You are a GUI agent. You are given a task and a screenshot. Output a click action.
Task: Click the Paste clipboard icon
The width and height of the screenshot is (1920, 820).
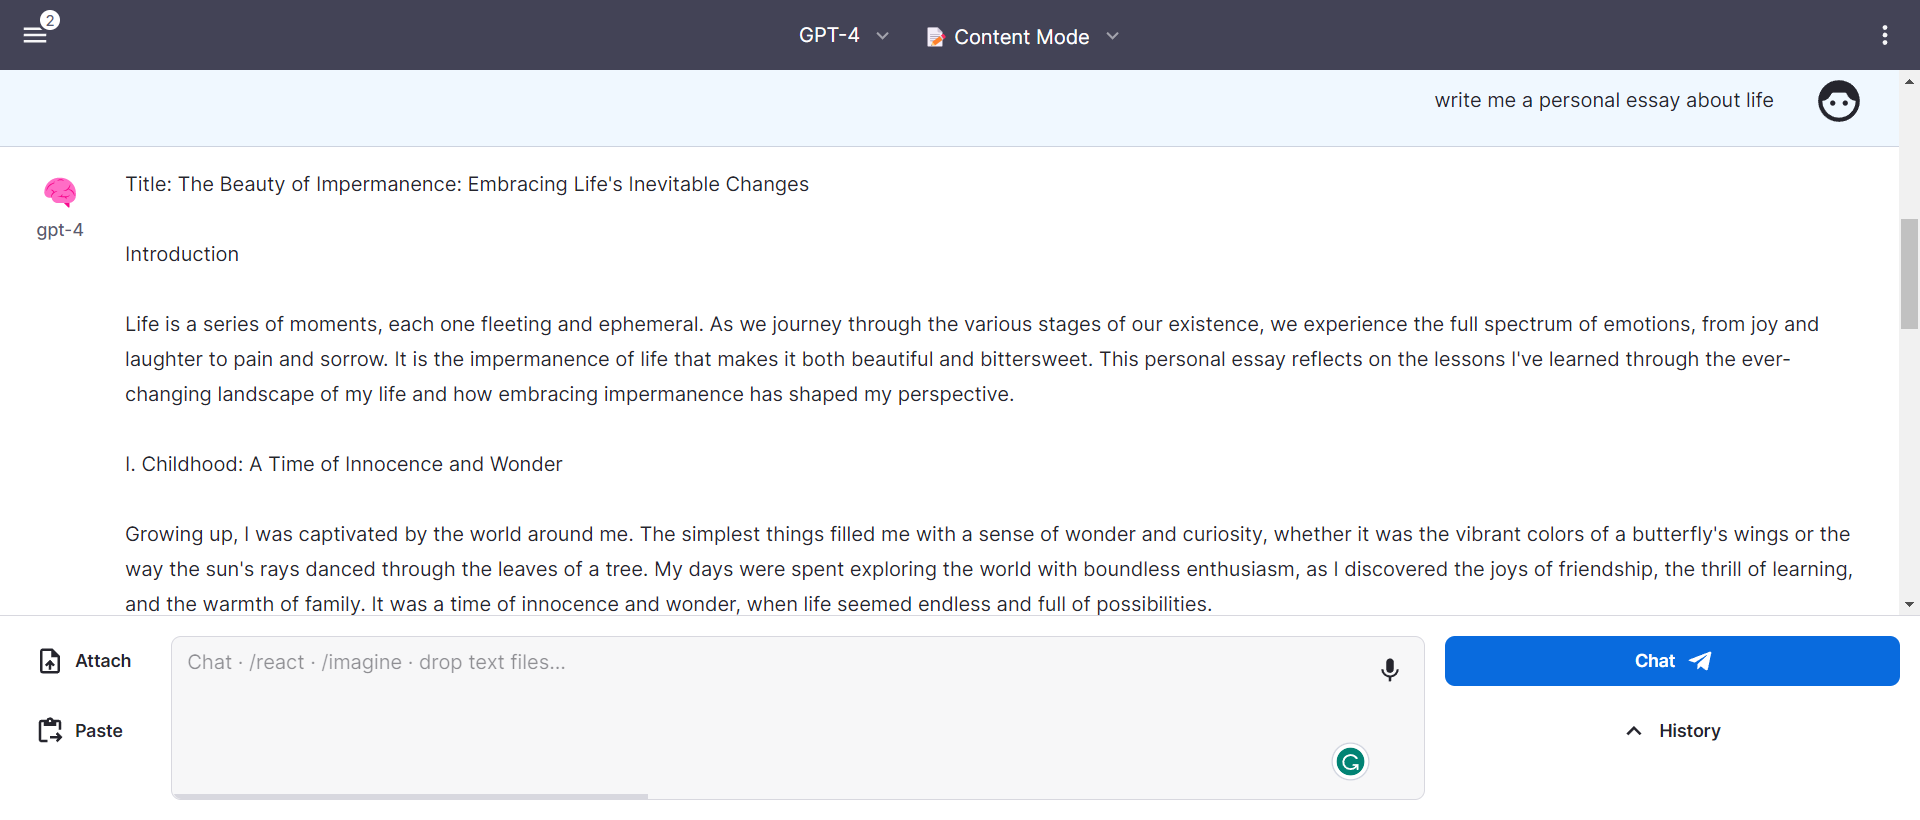pos(50,731)
